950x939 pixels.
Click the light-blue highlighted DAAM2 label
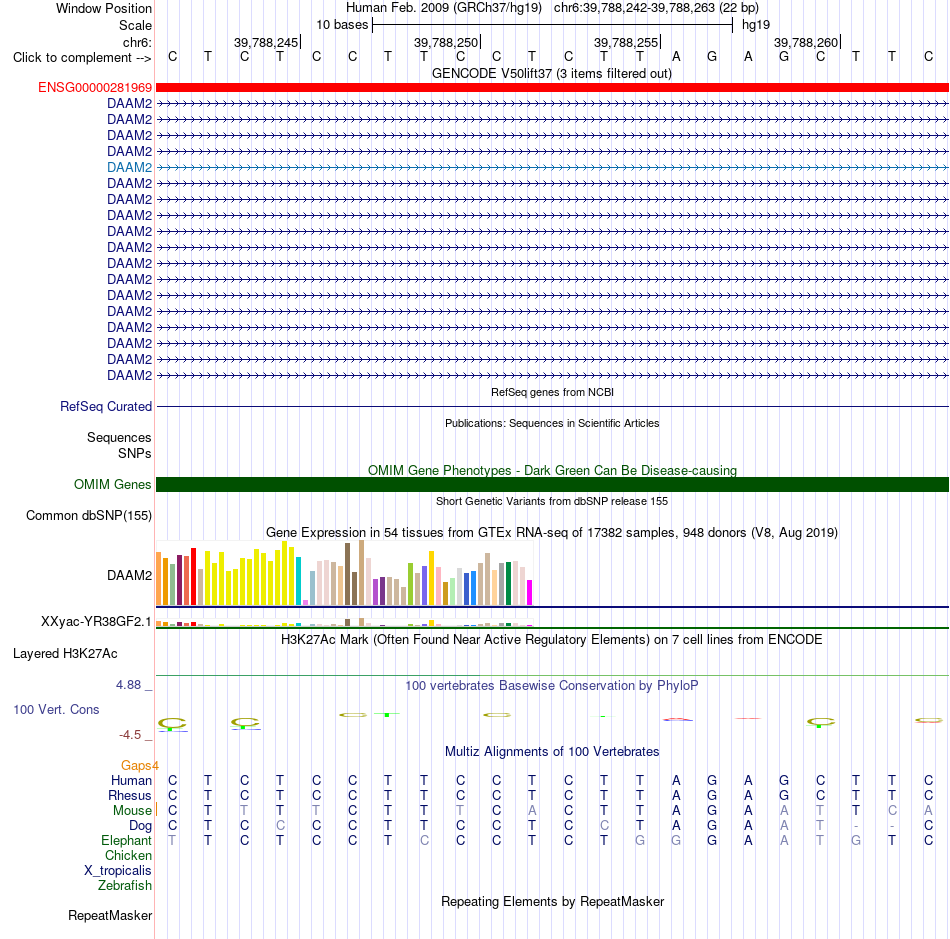pos(130,167)
